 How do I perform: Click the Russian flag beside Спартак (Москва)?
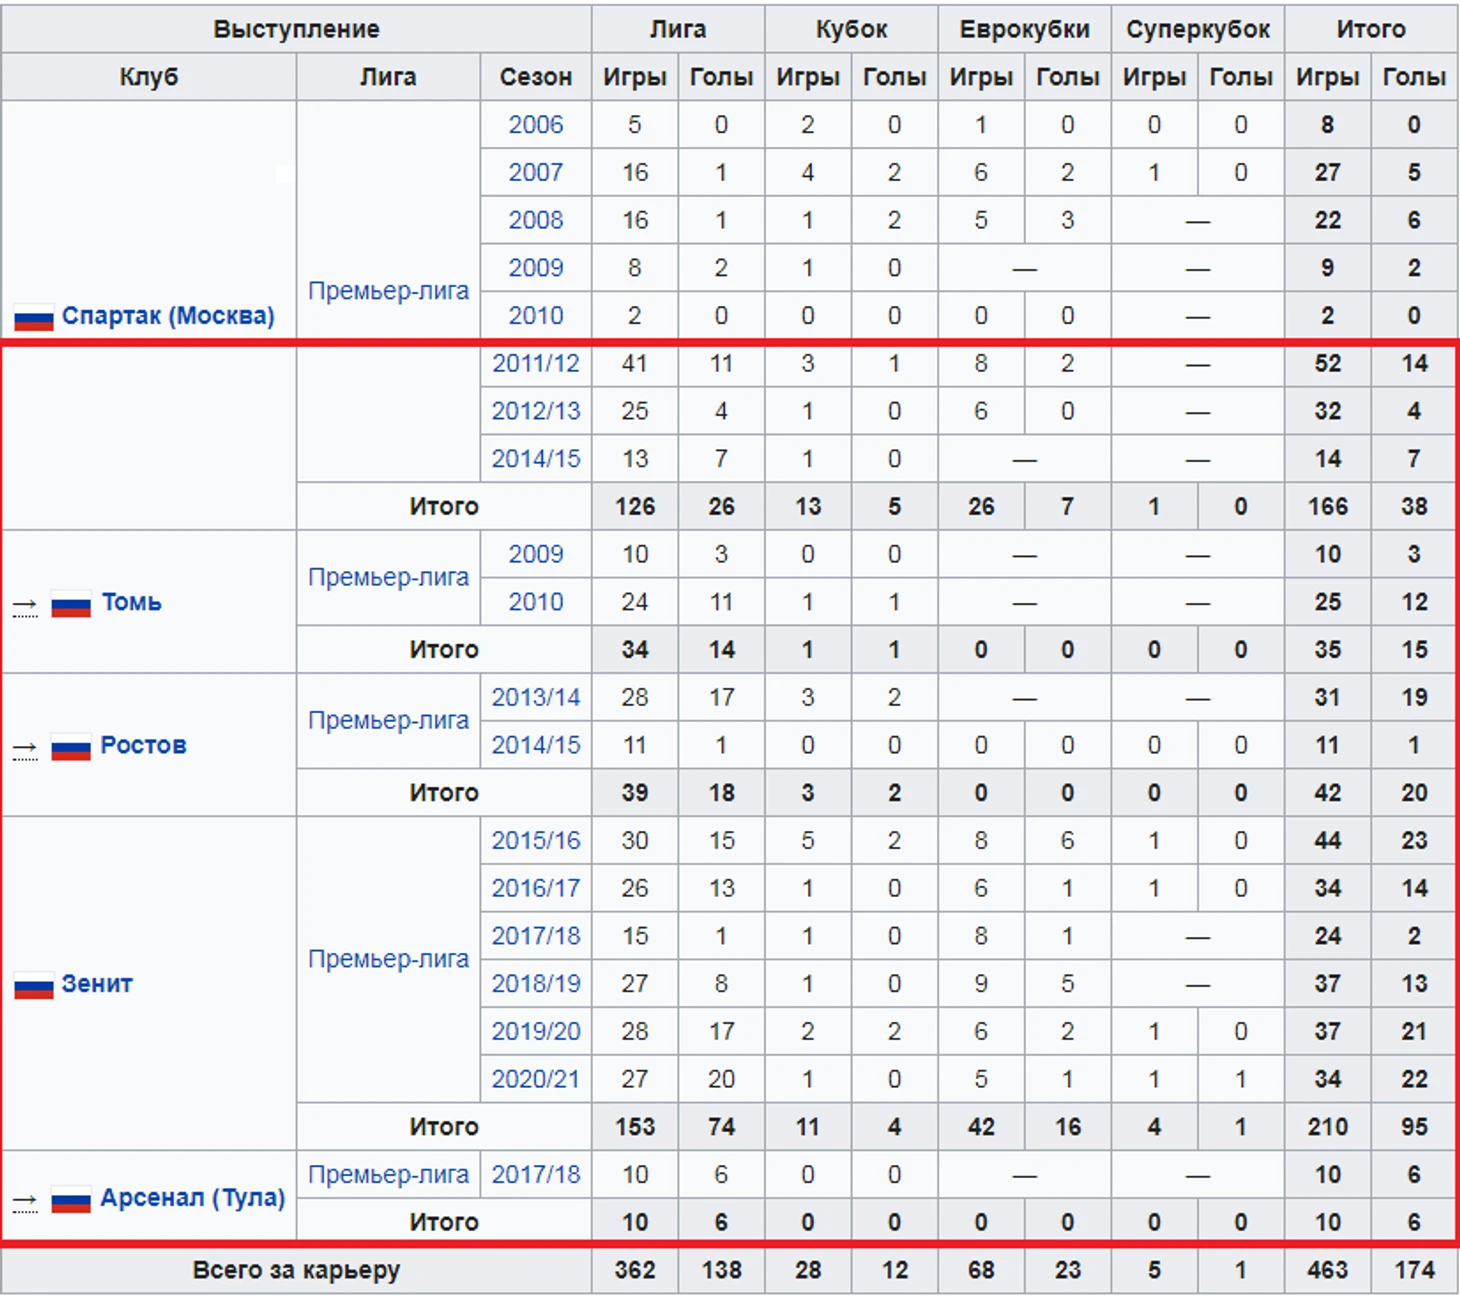[x=34, y=318]
